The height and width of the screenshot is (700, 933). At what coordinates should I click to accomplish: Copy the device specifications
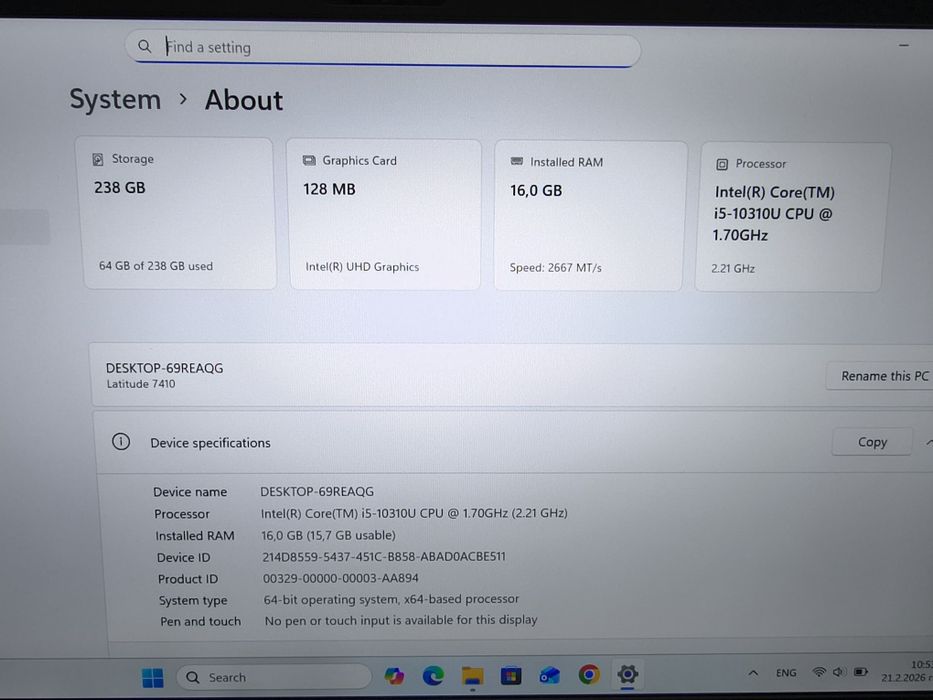[x=872, y=442]
